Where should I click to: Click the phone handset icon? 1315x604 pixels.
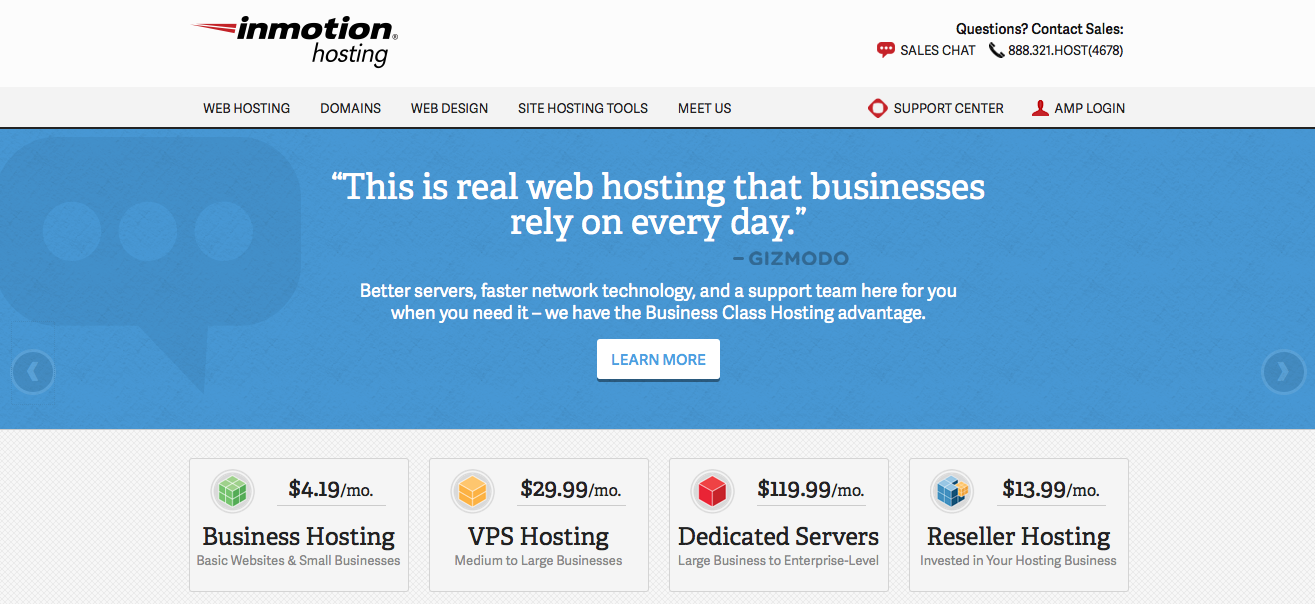(x=996, y=50)
